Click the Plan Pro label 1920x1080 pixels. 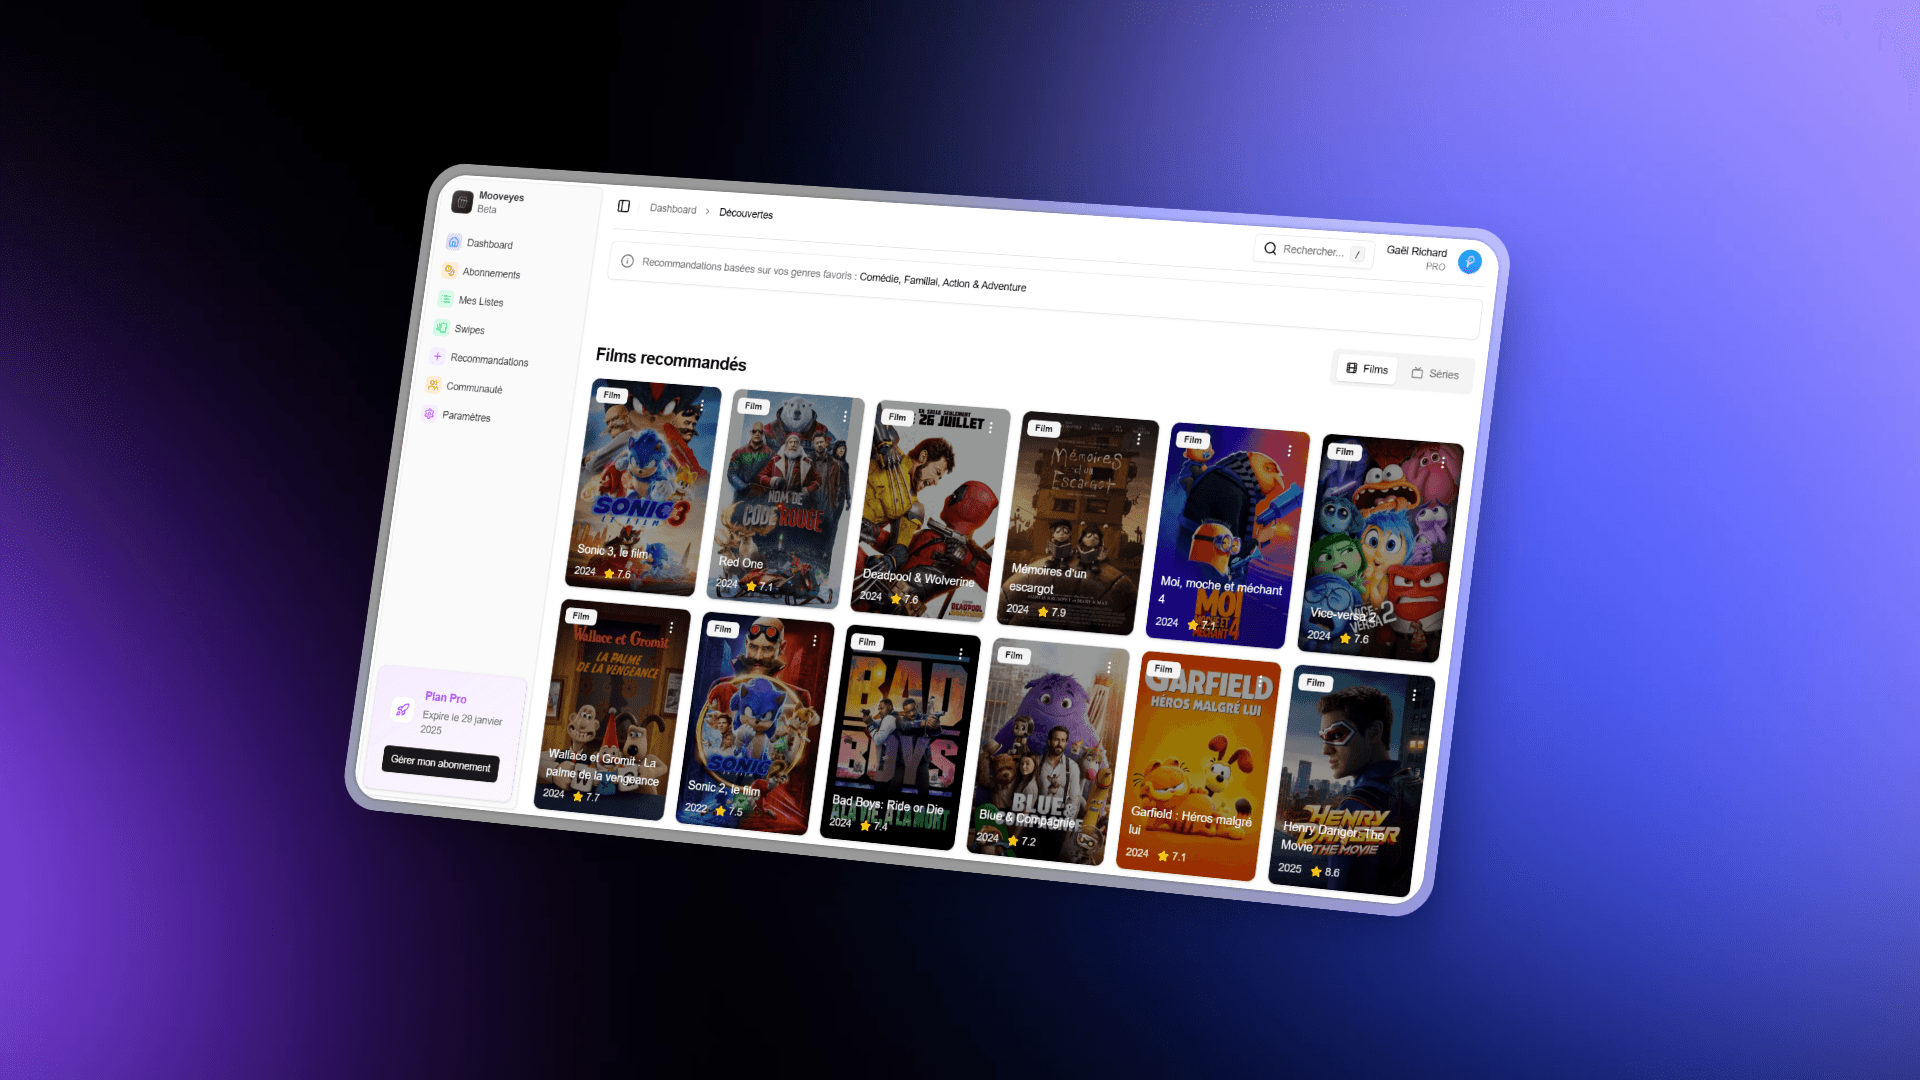446,697
